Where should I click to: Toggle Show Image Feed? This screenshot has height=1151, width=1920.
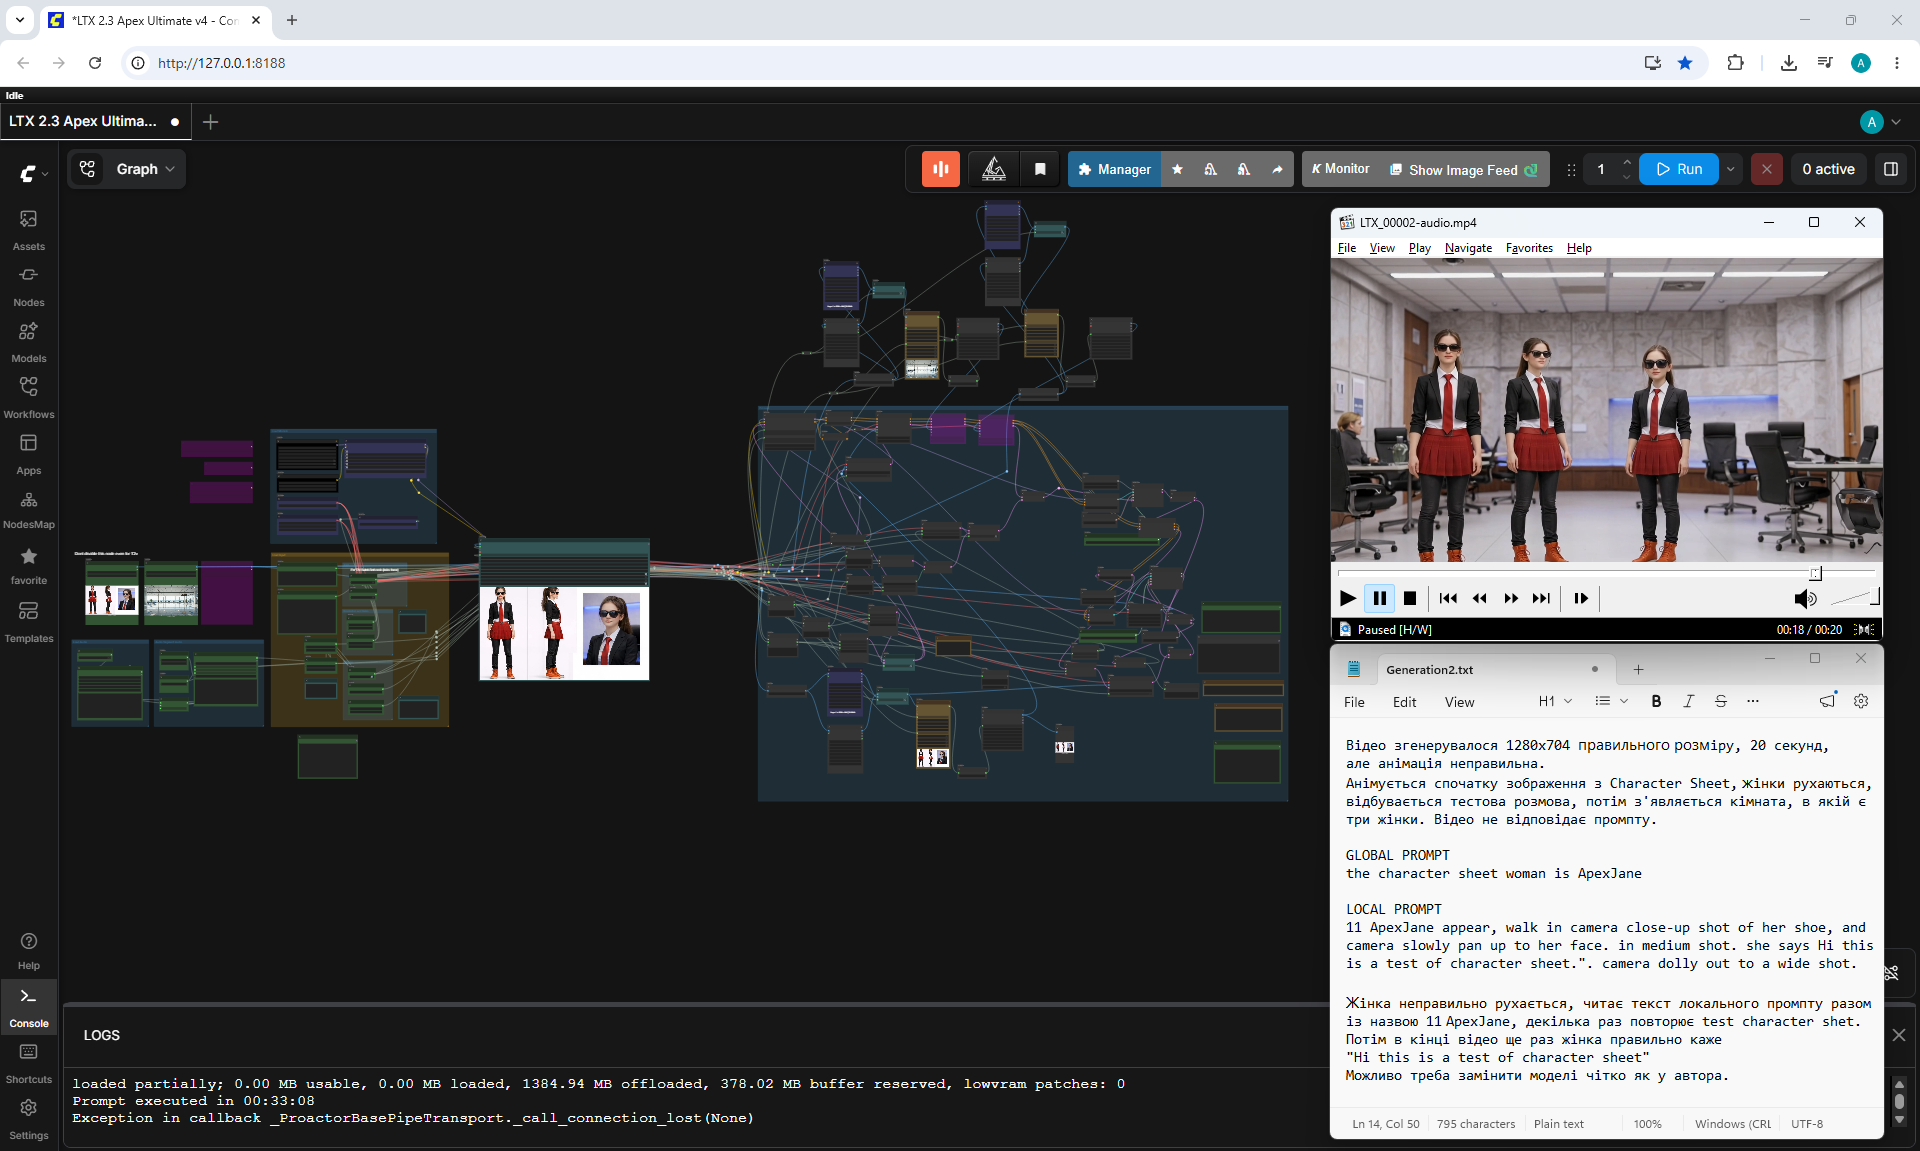(x=1464, y=169)
